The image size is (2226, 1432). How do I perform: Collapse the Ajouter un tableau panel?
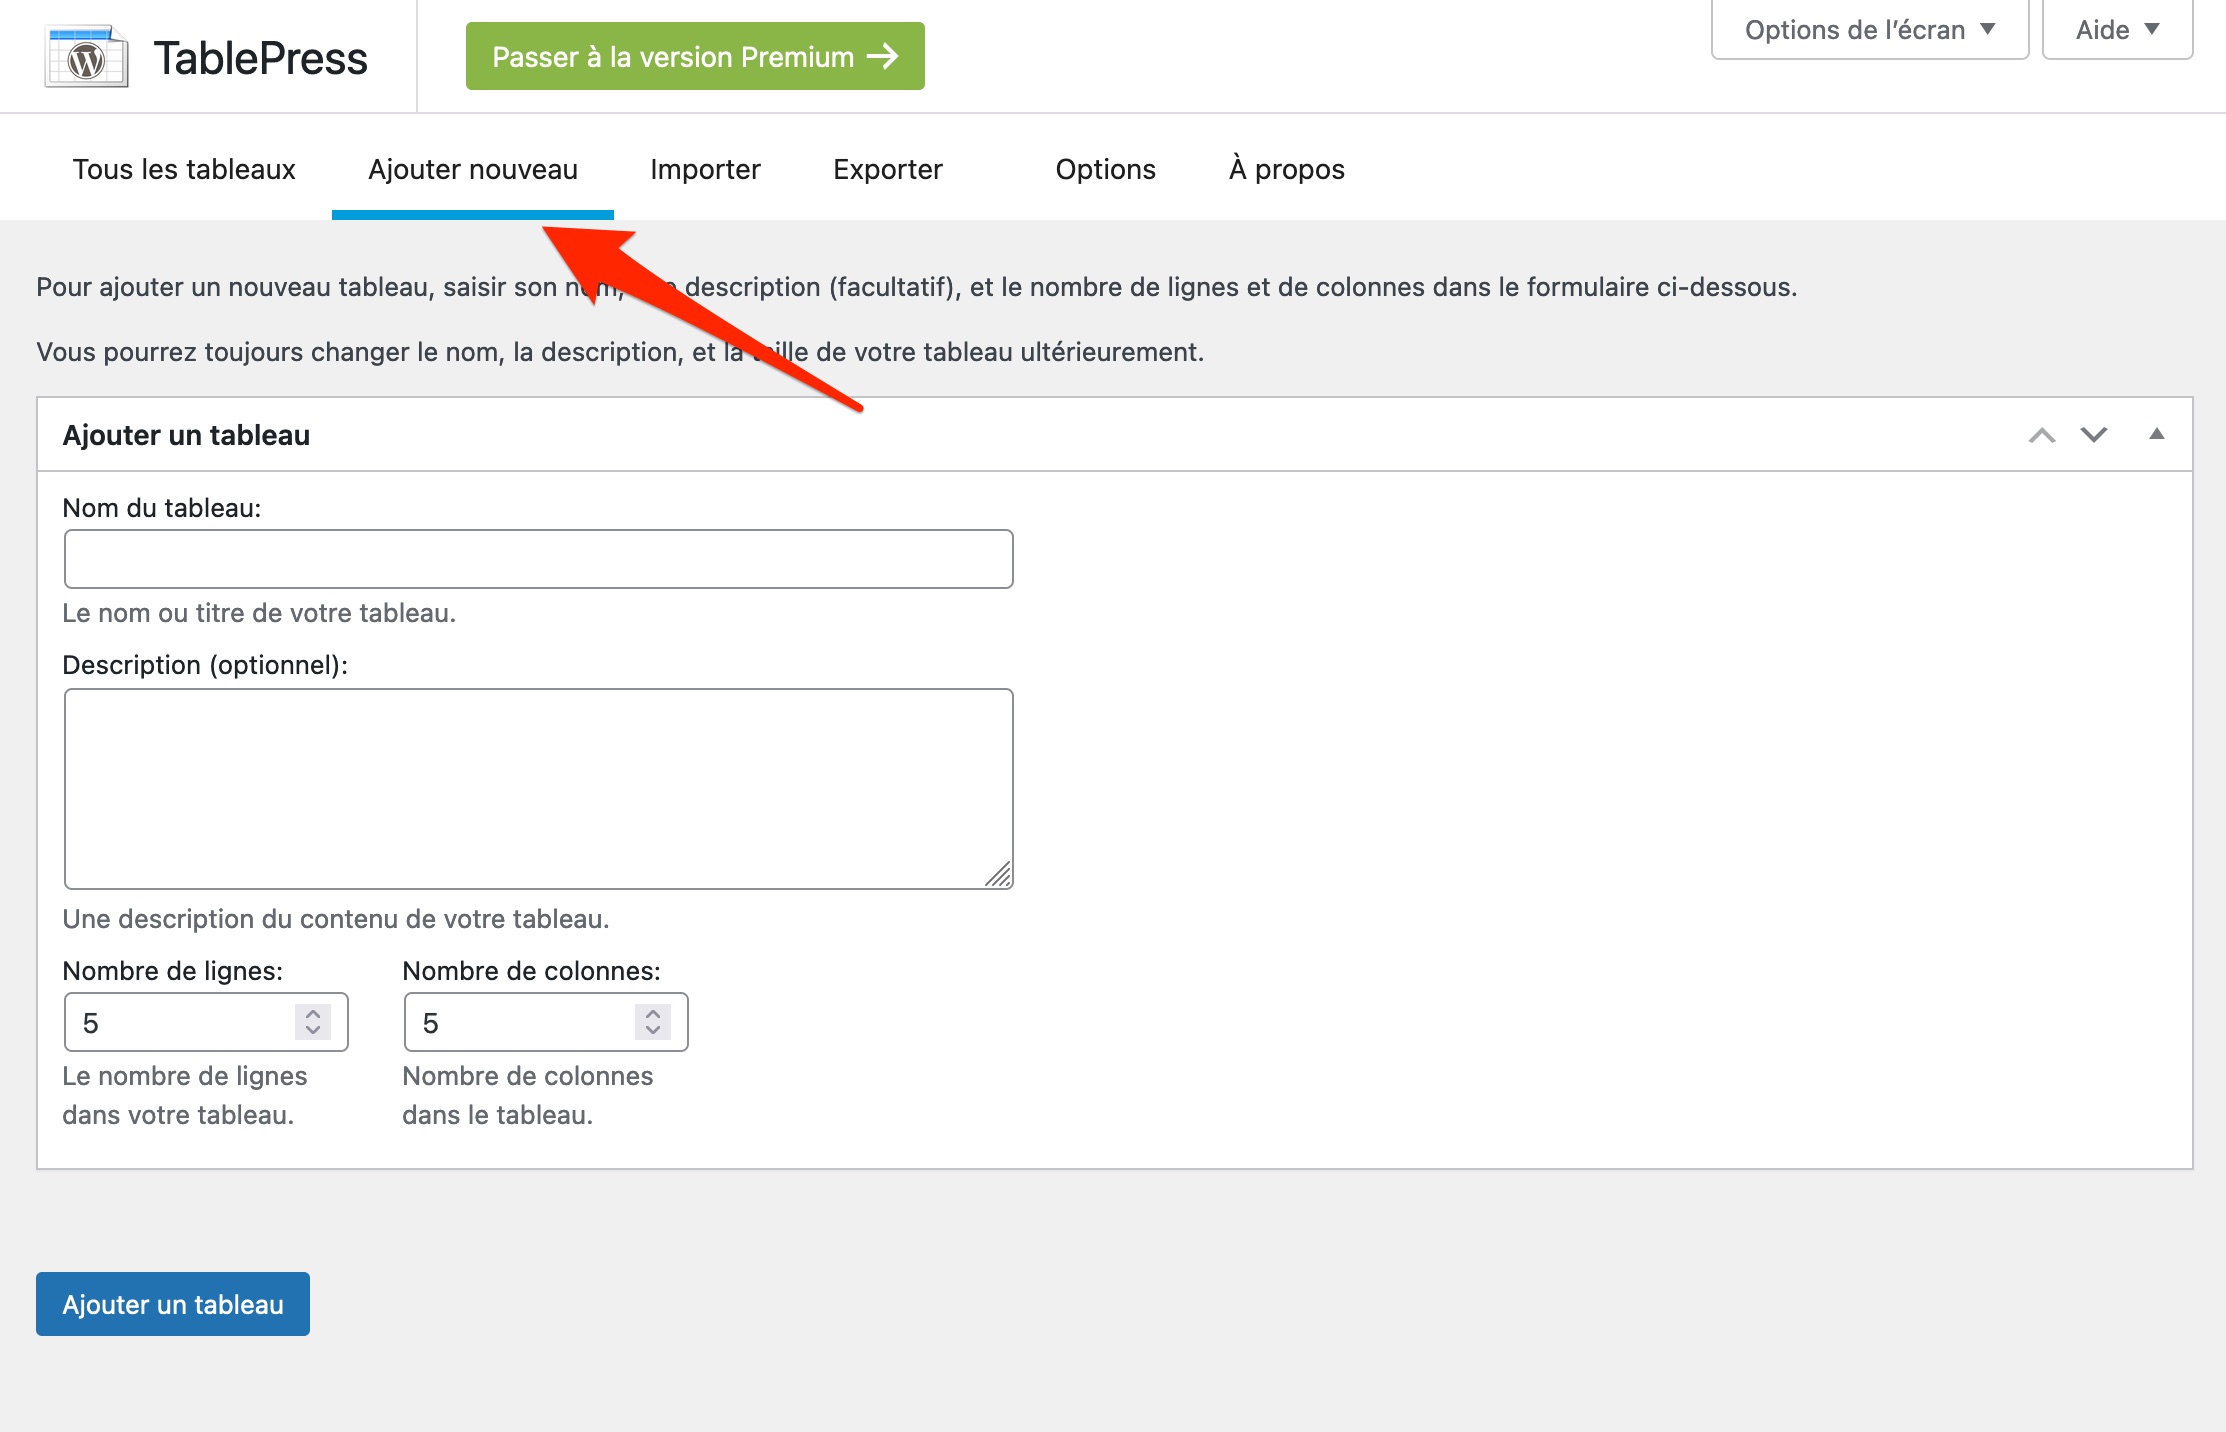(x=2157, y=434)
